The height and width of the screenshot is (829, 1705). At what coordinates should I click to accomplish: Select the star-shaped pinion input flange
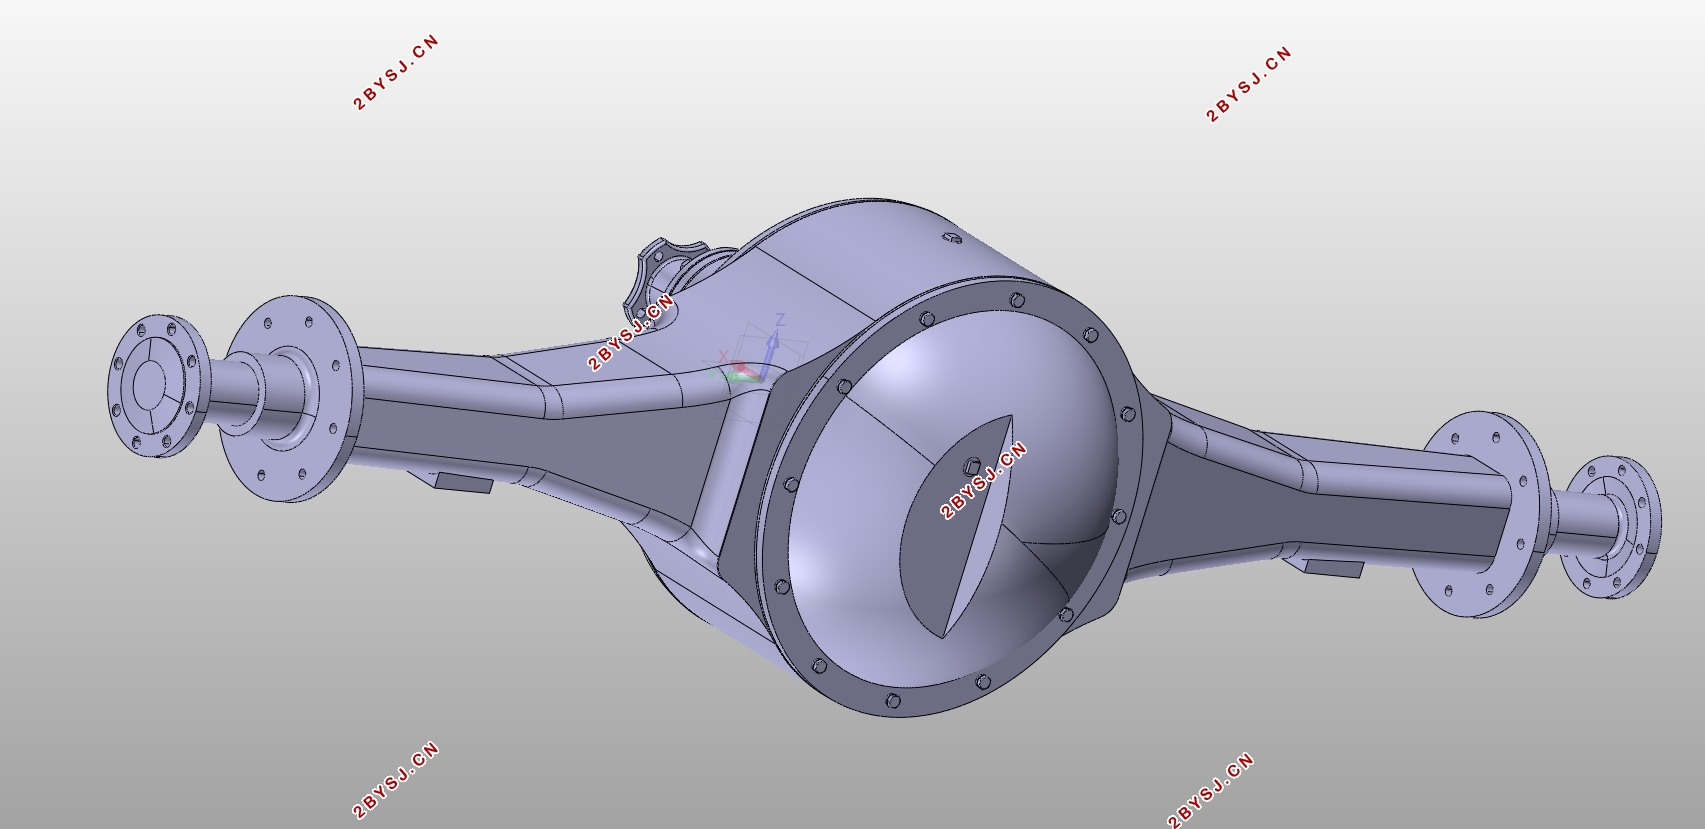click(652, 274)
